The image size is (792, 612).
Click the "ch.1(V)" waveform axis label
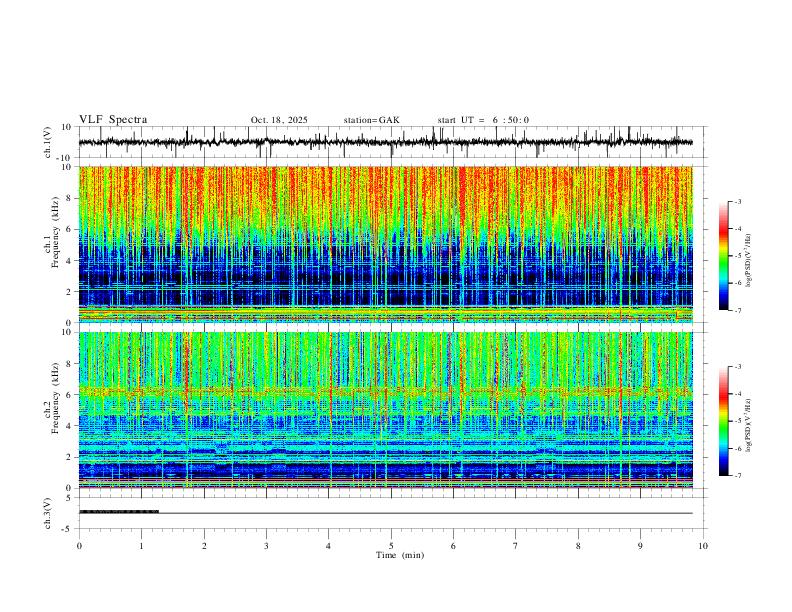point(47,142)
